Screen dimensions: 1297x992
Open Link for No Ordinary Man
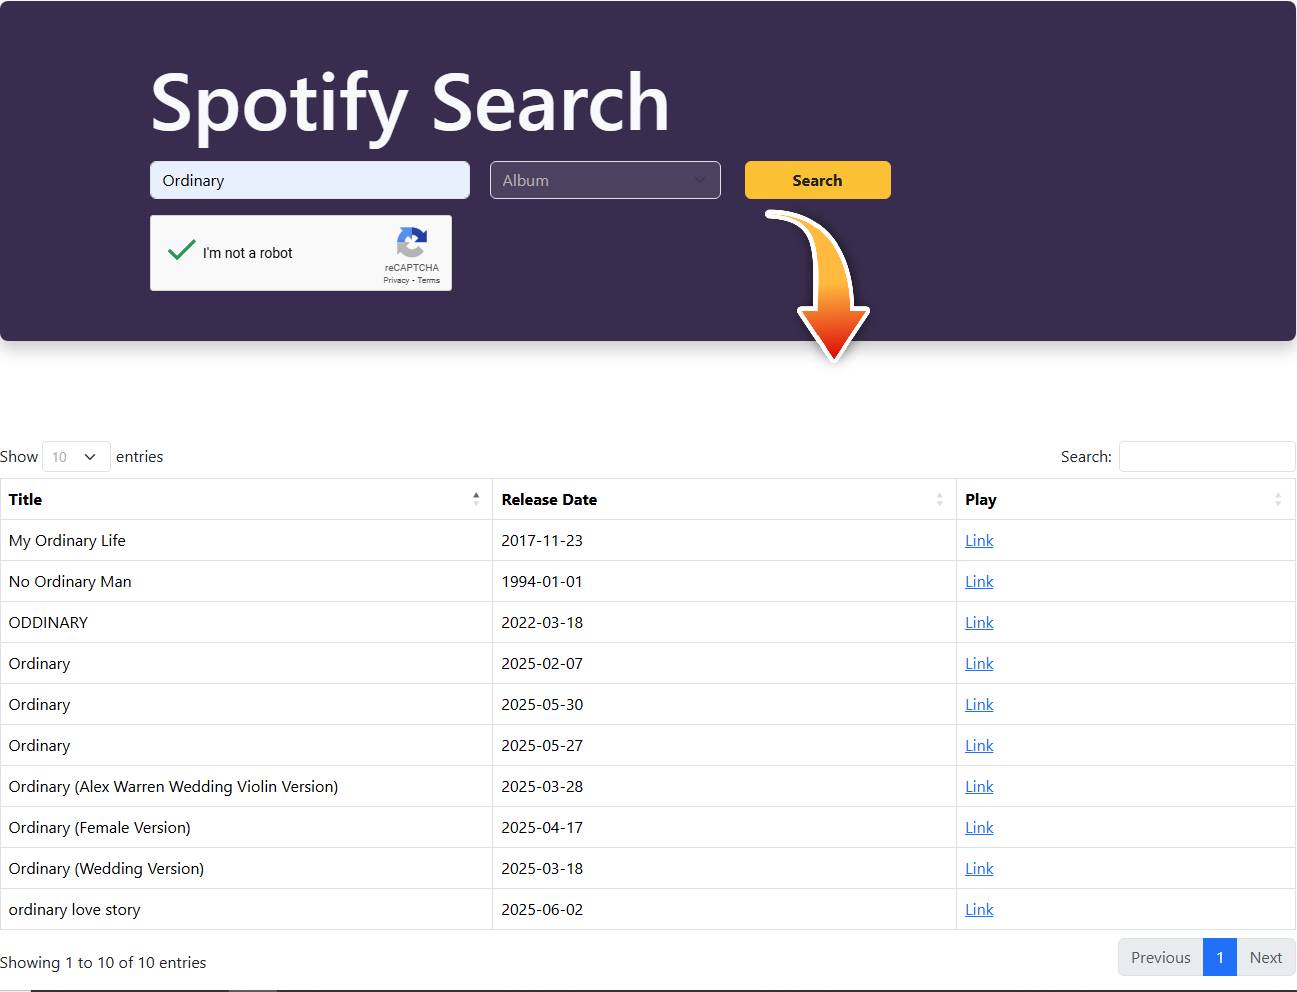pos(979,581)
